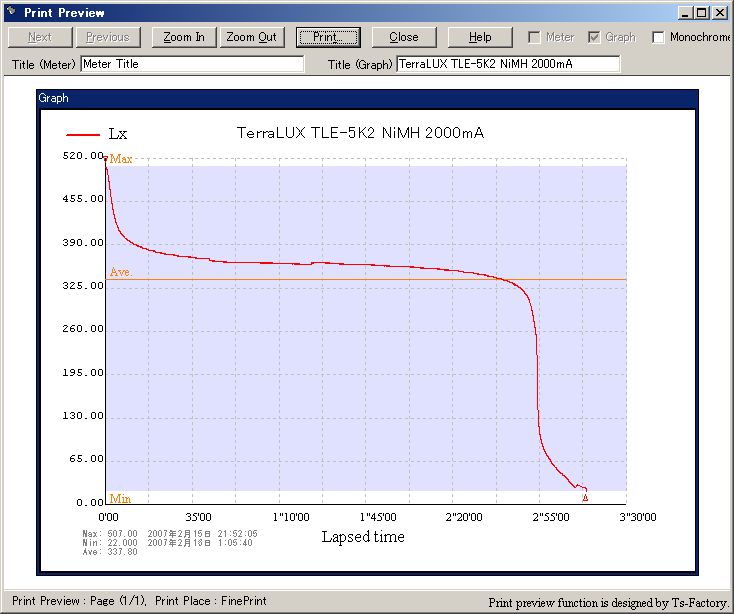Click the 520.00 y-axis value

83,155
